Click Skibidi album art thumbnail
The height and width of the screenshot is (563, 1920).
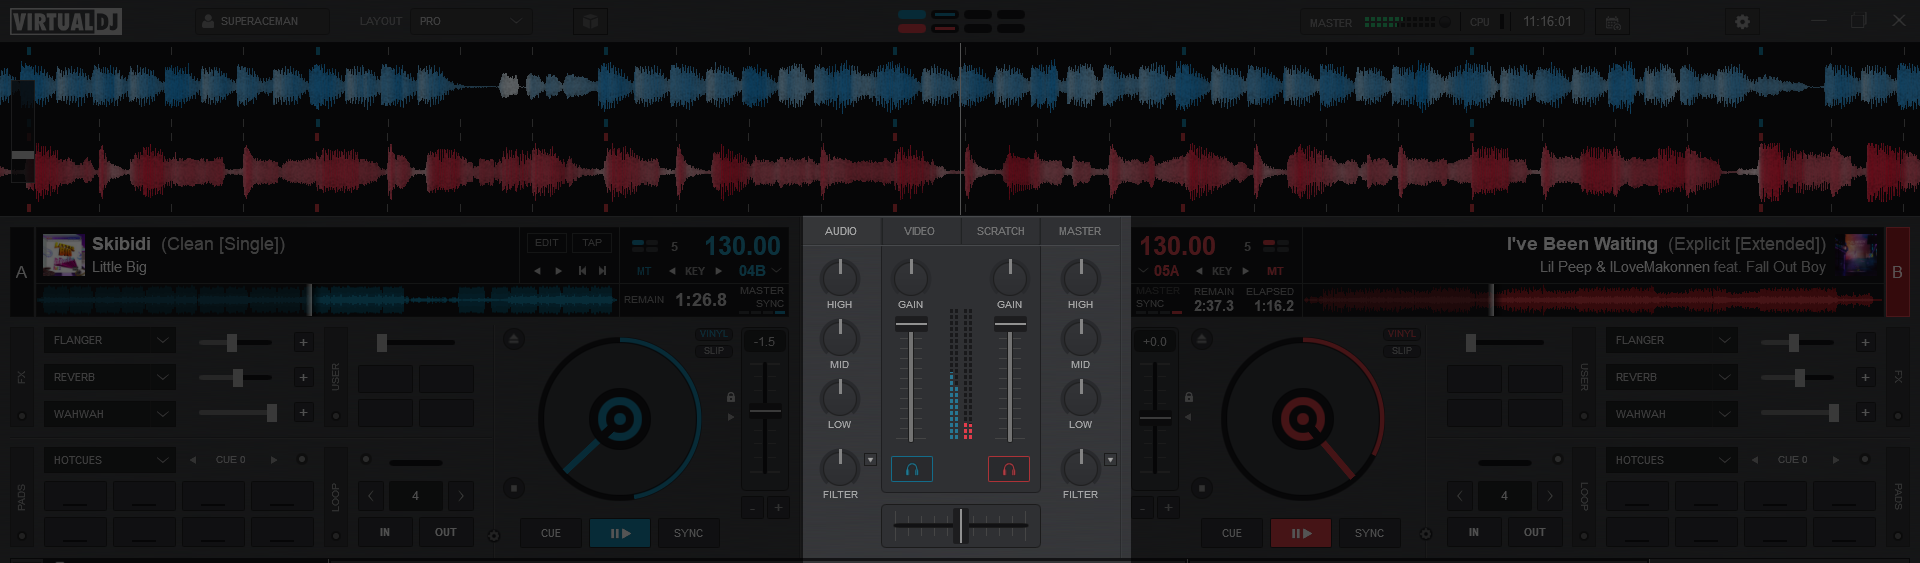64,255
